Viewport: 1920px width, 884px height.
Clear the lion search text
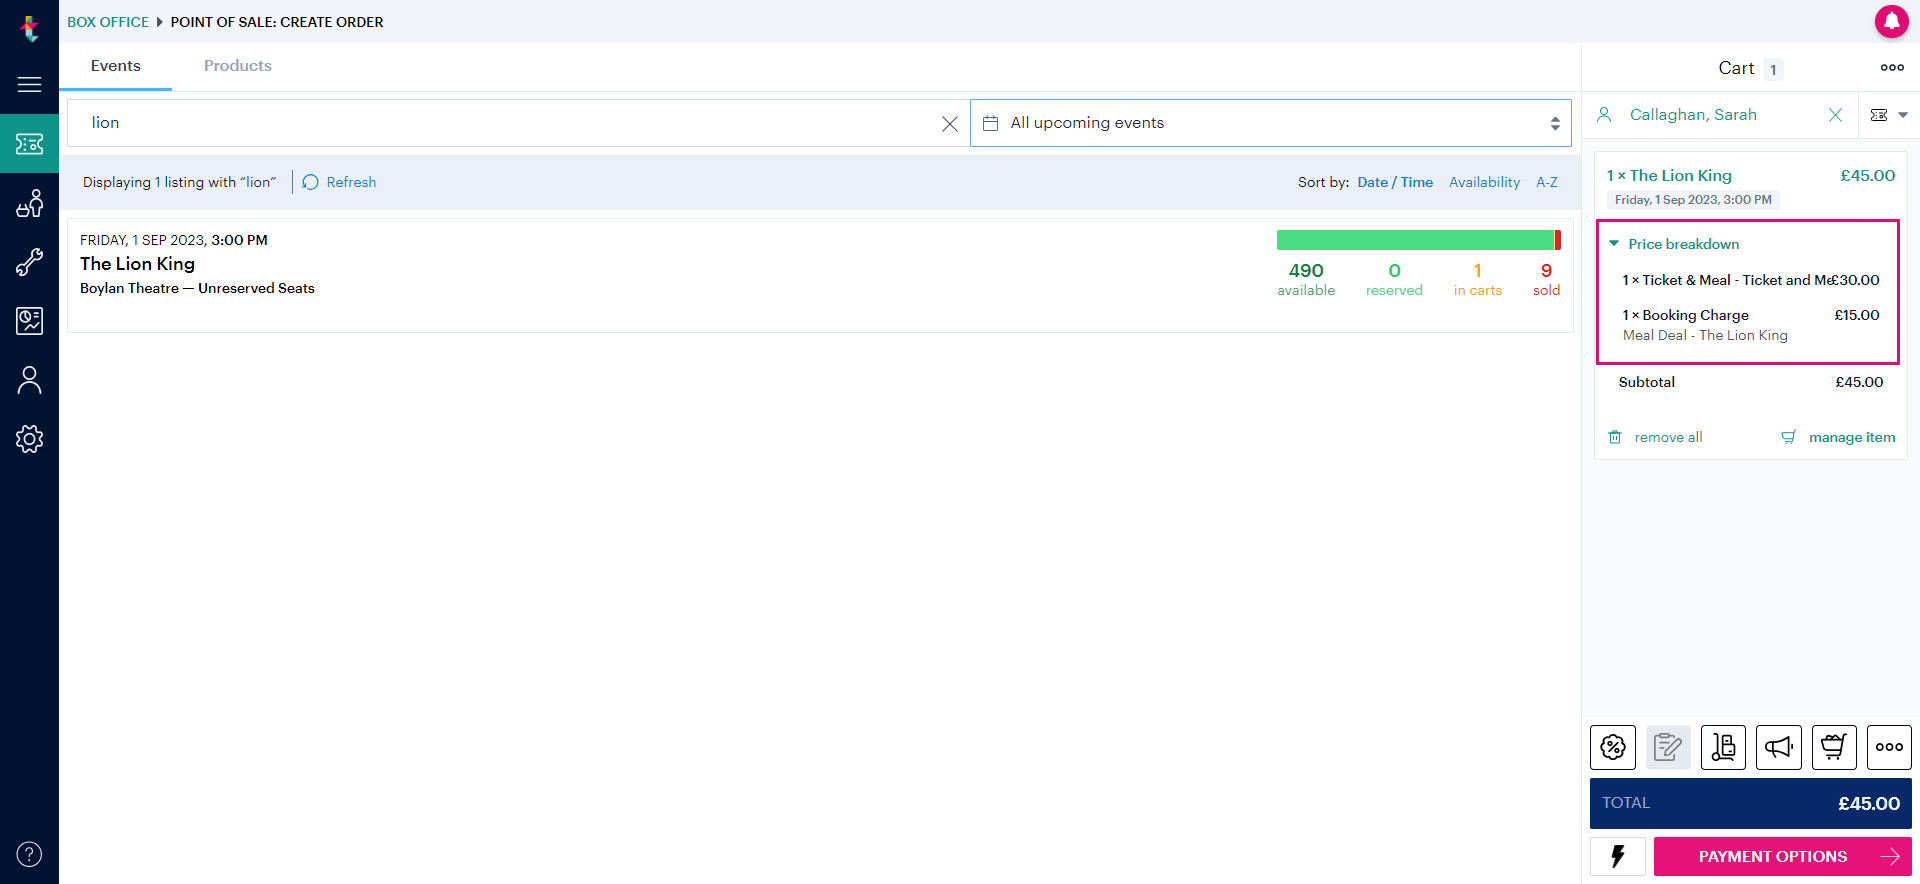pyautogui.click(x=949, y=123)
